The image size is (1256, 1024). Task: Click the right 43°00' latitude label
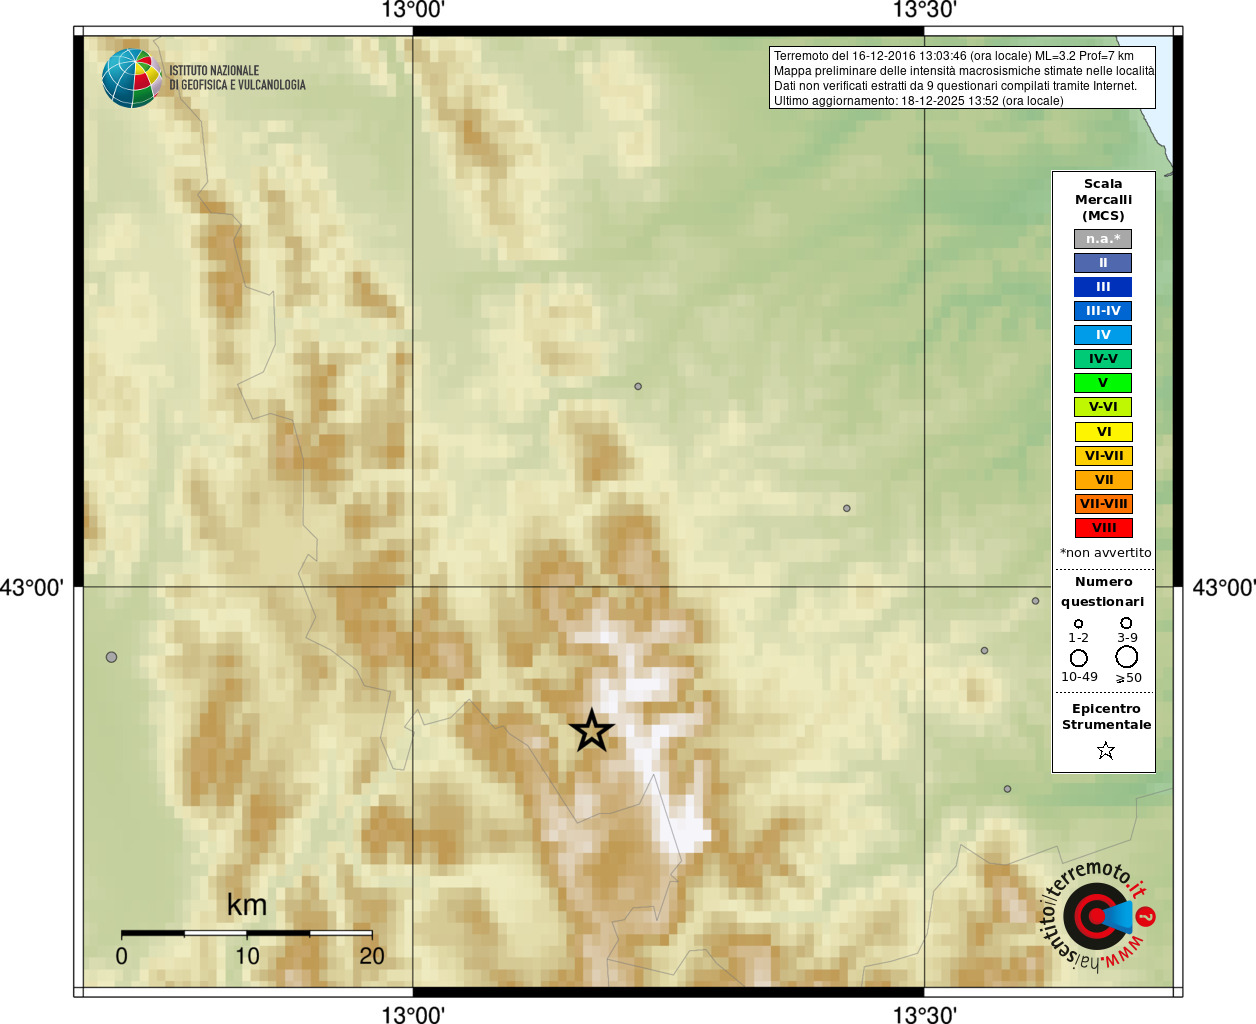[1223, 587]
